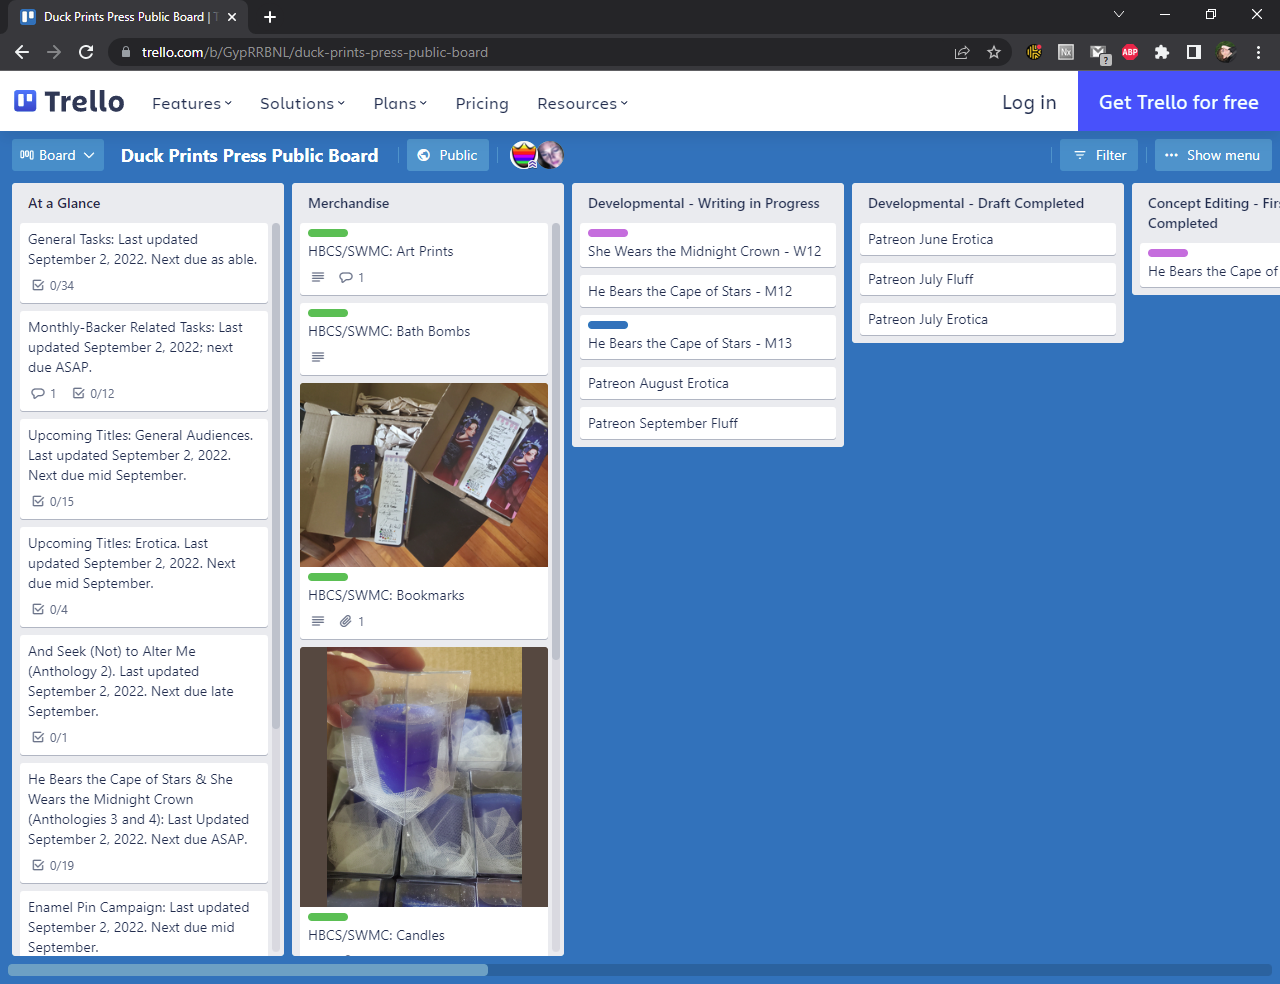Screen dimensions: 1280x984
Task: Click the checklist icon showing 0/15
Action: click(38, 501)
